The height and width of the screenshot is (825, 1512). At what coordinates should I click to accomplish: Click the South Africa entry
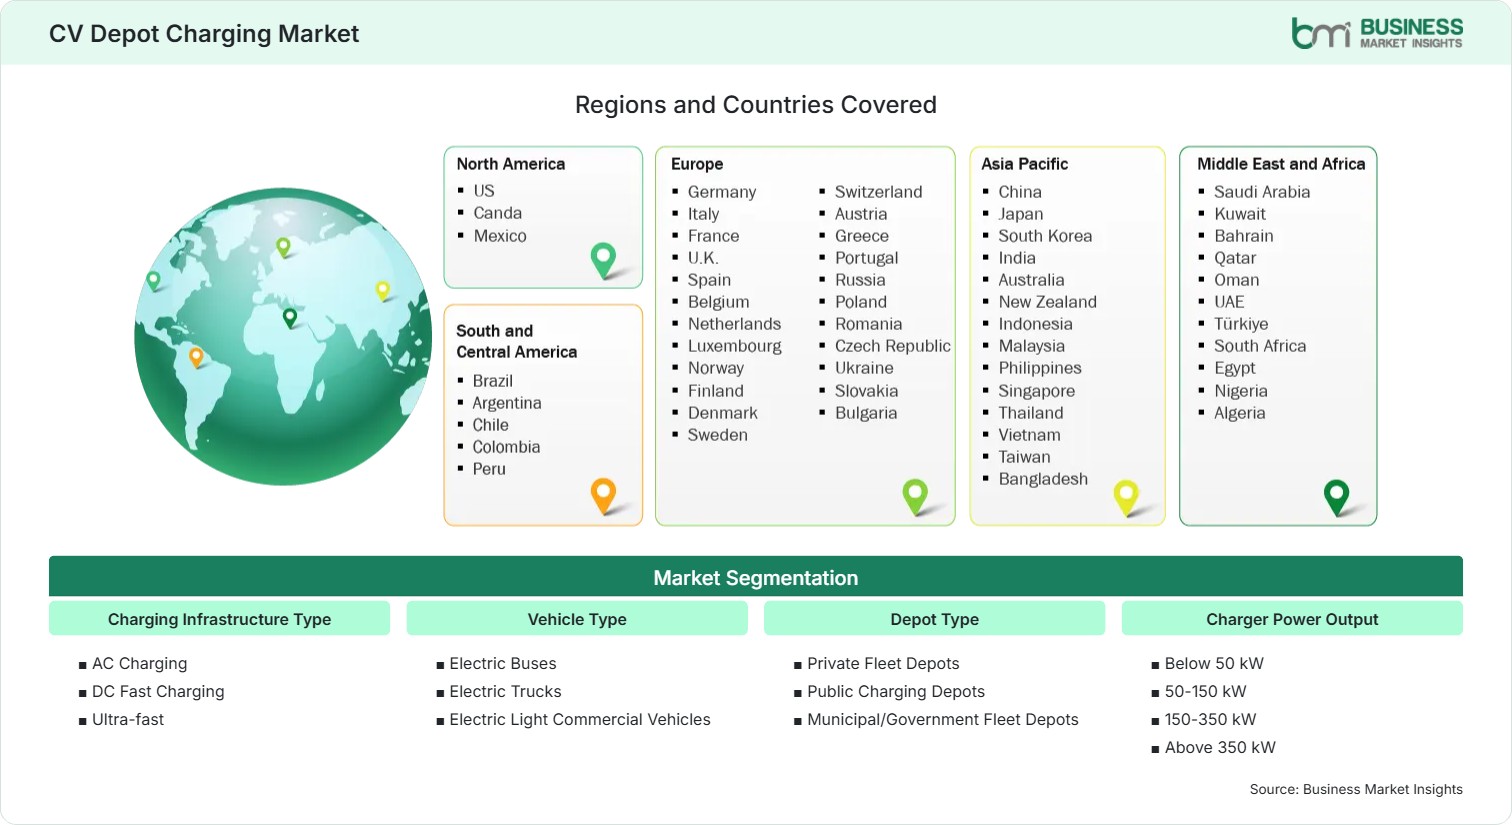pyautogui.click(x=1260, y=346)
